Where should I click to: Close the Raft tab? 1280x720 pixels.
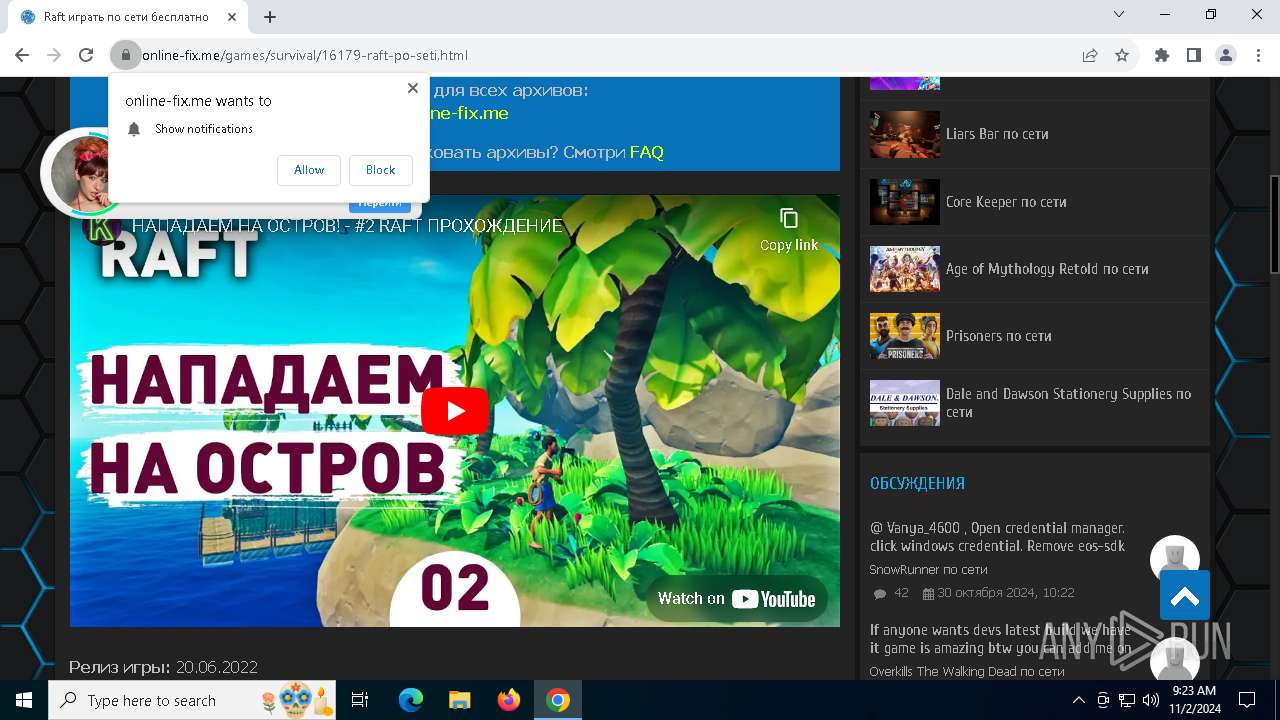click(233, 17)
